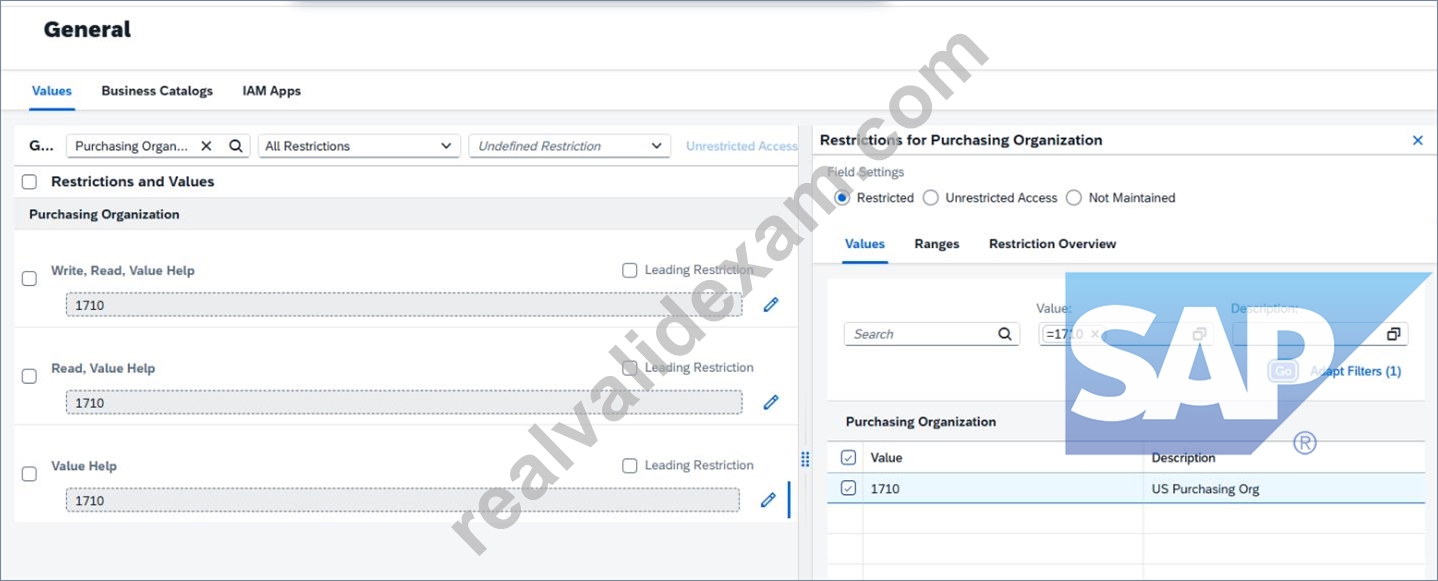
Task: Toggle Restrictions and Values select-all checkbox
Action: point(29,182)
